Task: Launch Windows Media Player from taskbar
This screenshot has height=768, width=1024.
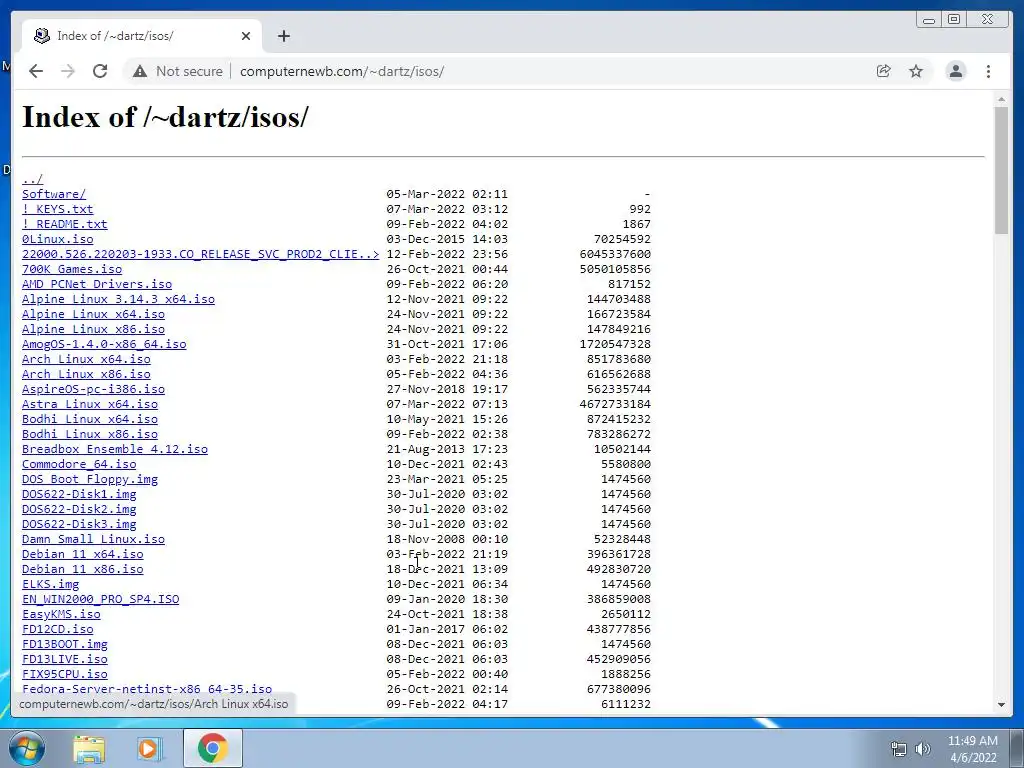Action: (x=149, y=748)
